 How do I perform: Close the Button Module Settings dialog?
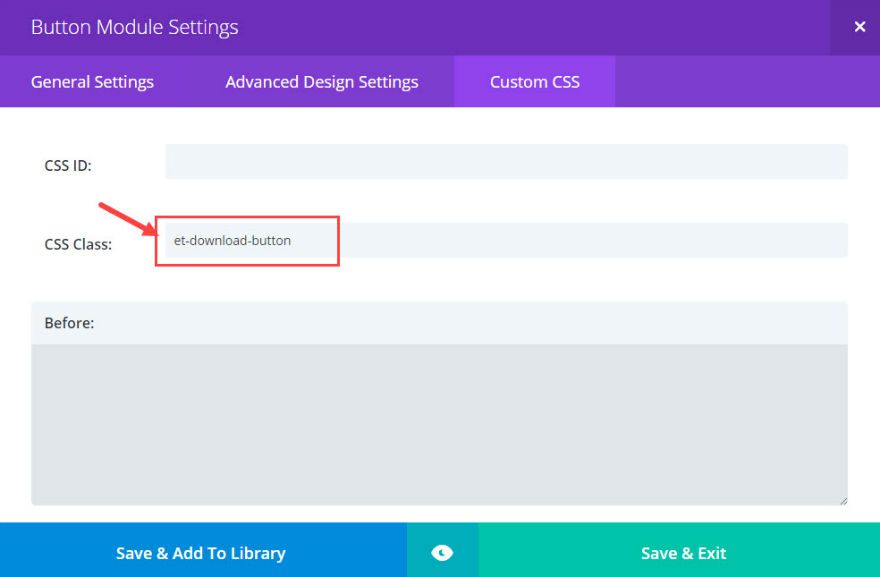click(x=859, y=27)
